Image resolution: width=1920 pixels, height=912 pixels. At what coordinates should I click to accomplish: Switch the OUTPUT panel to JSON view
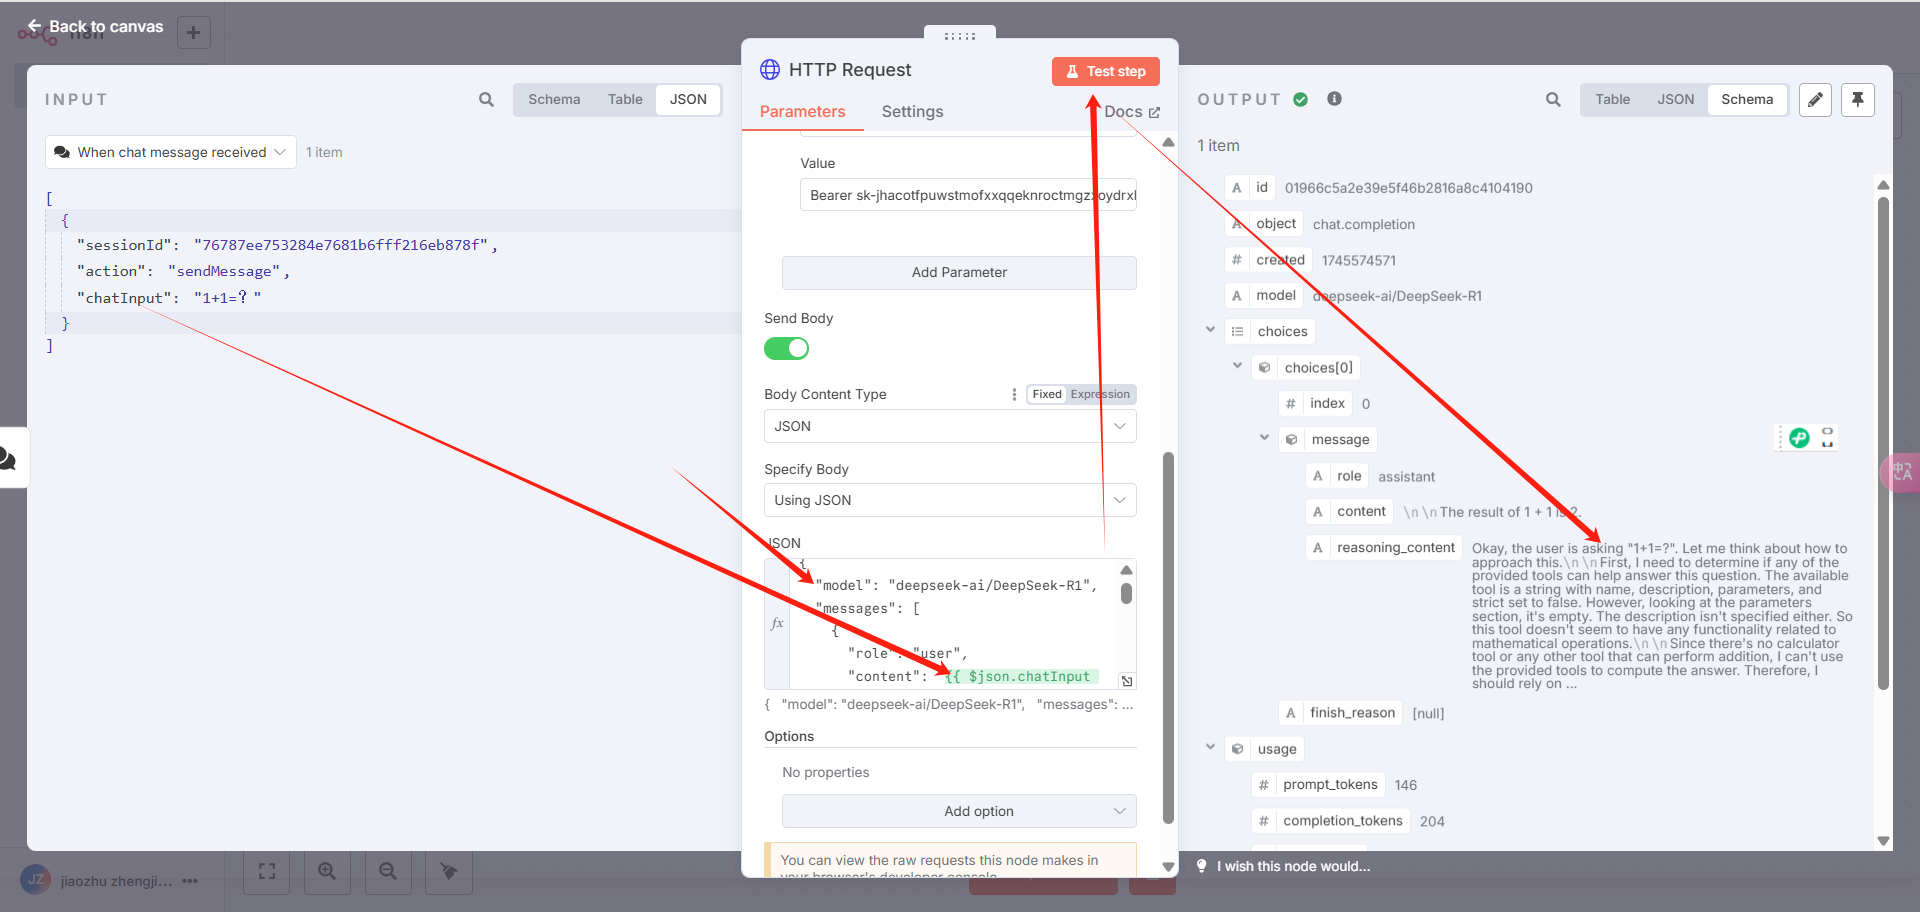click(1675, 99)
